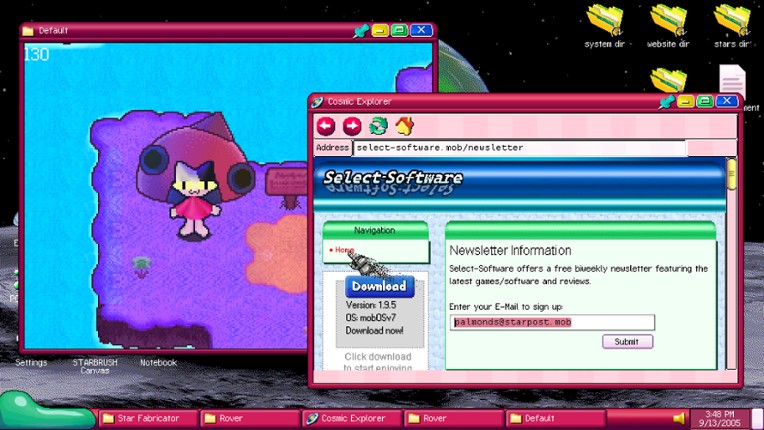764x430 pixels.
Task: Switch to Star Fabricator in the taskbar
Action: [148, 418]
